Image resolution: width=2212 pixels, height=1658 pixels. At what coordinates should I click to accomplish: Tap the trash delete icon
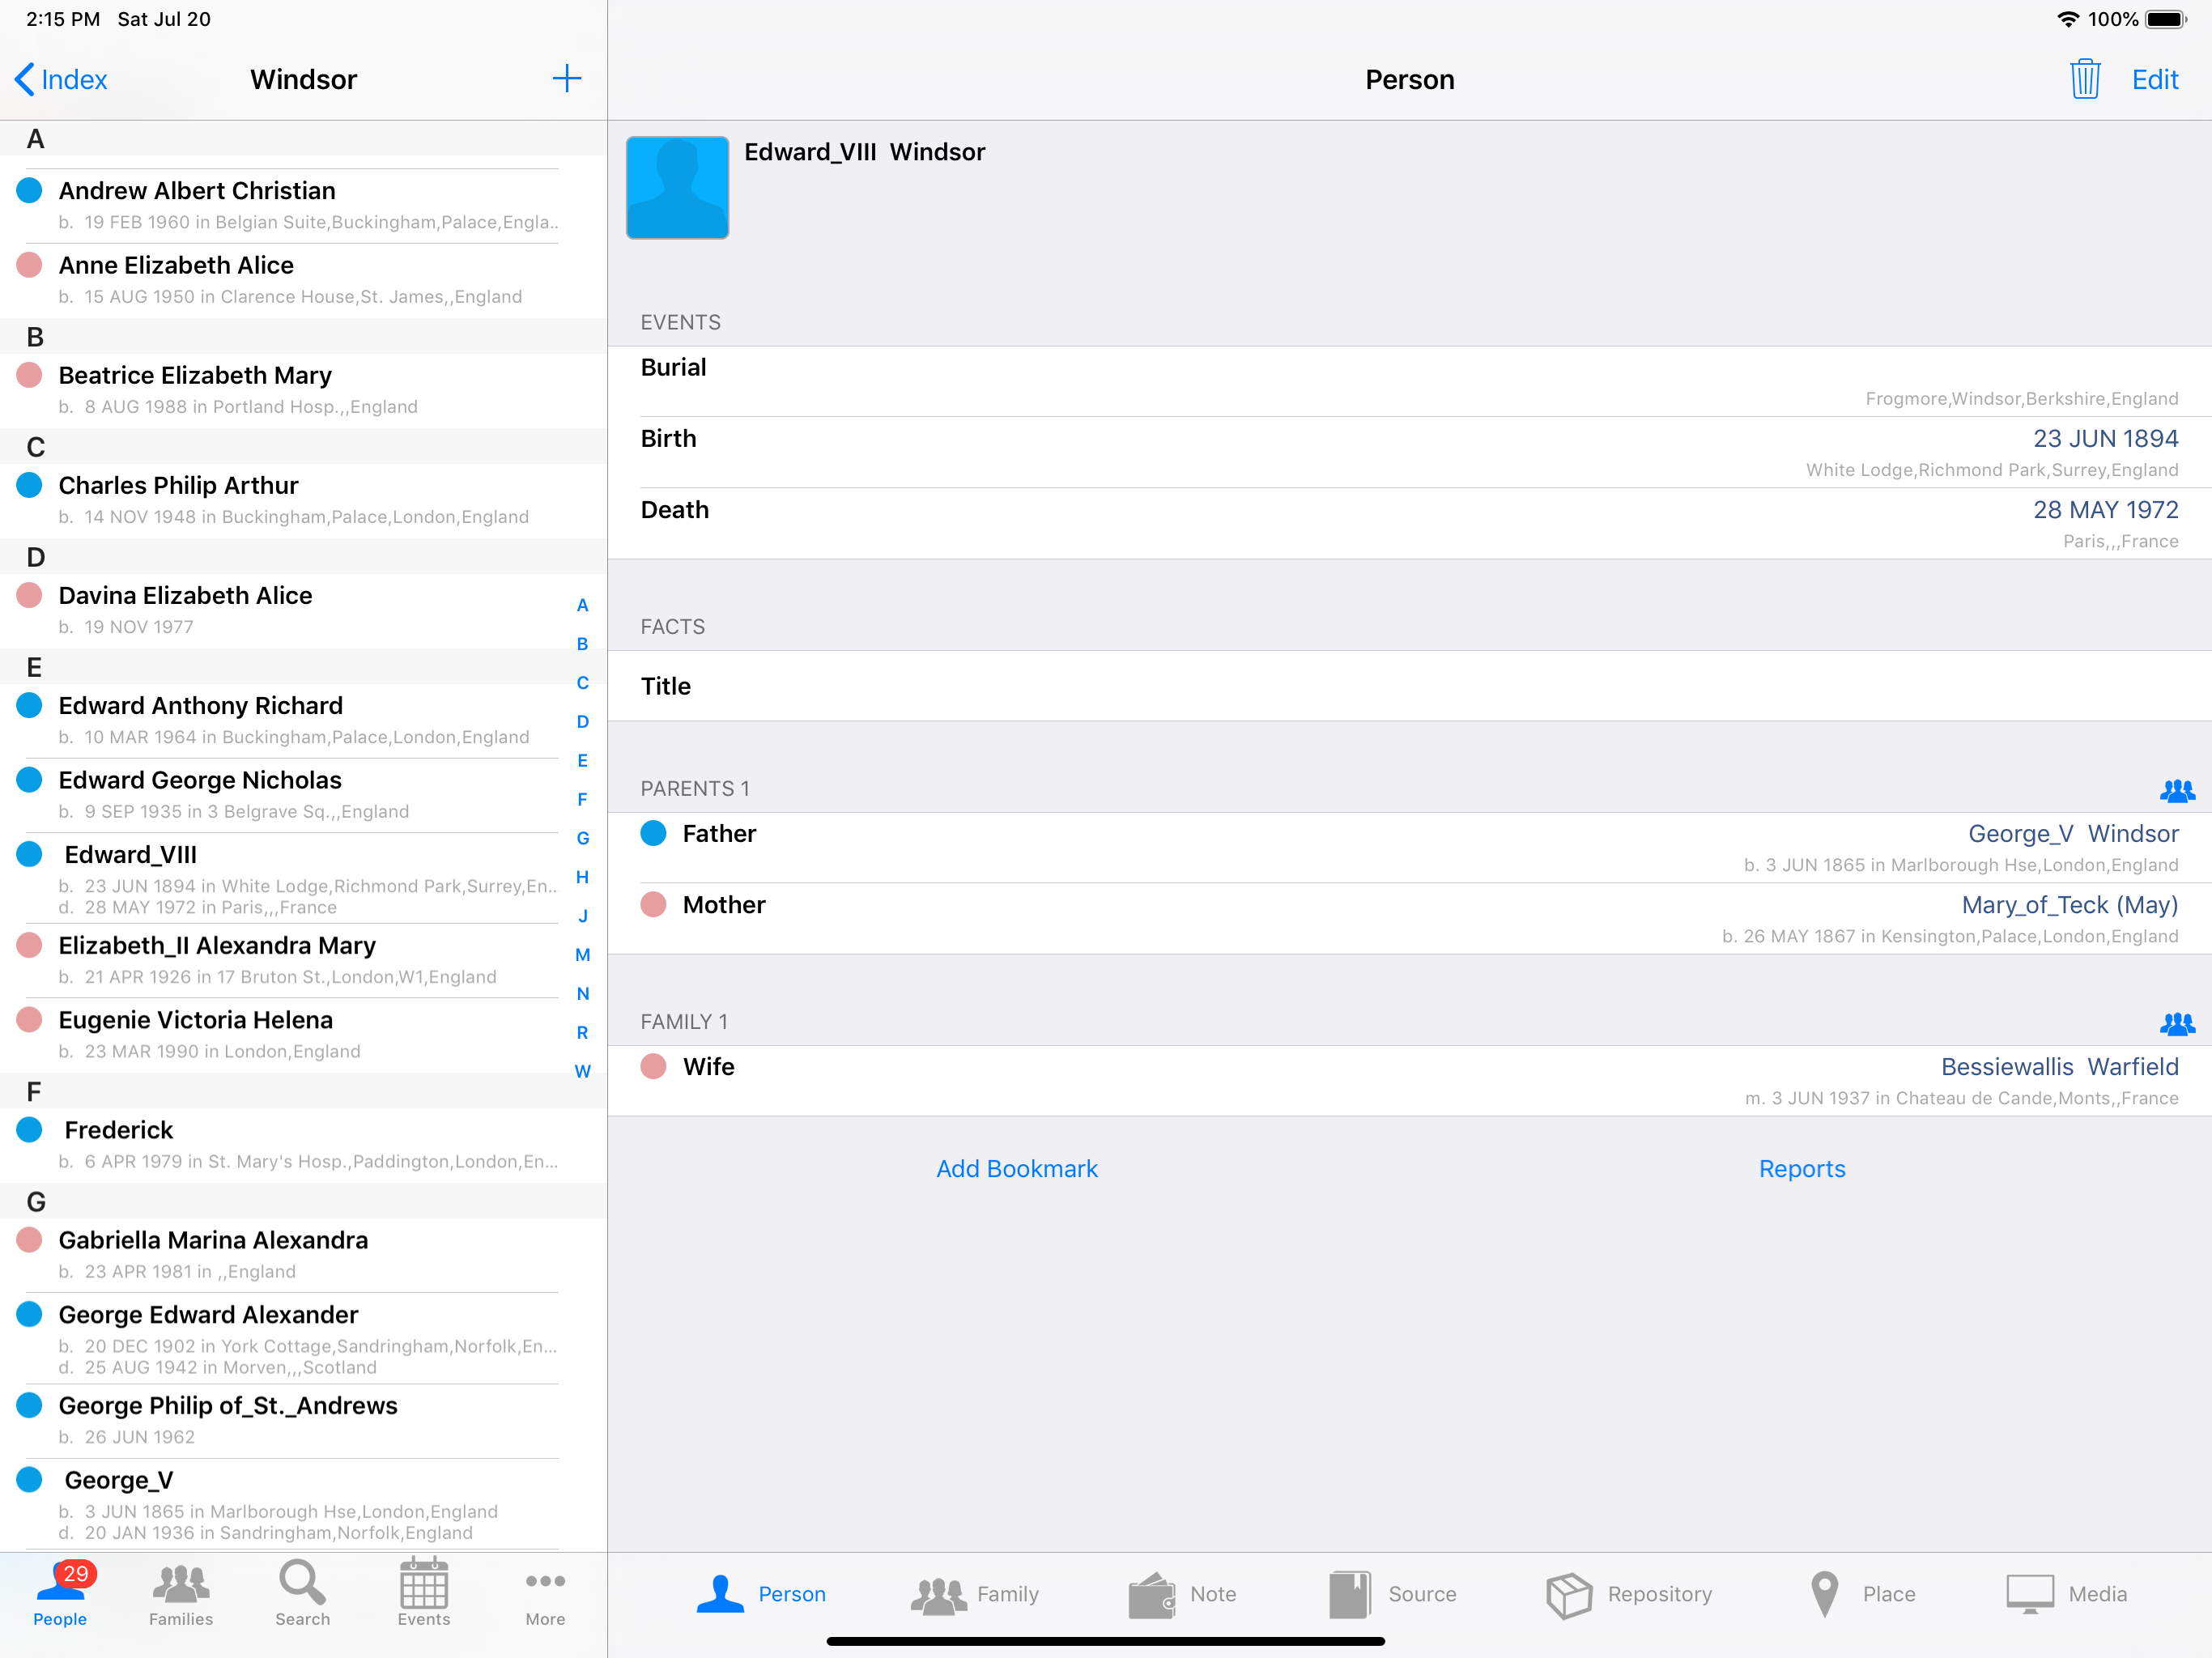click(2084, 79)
